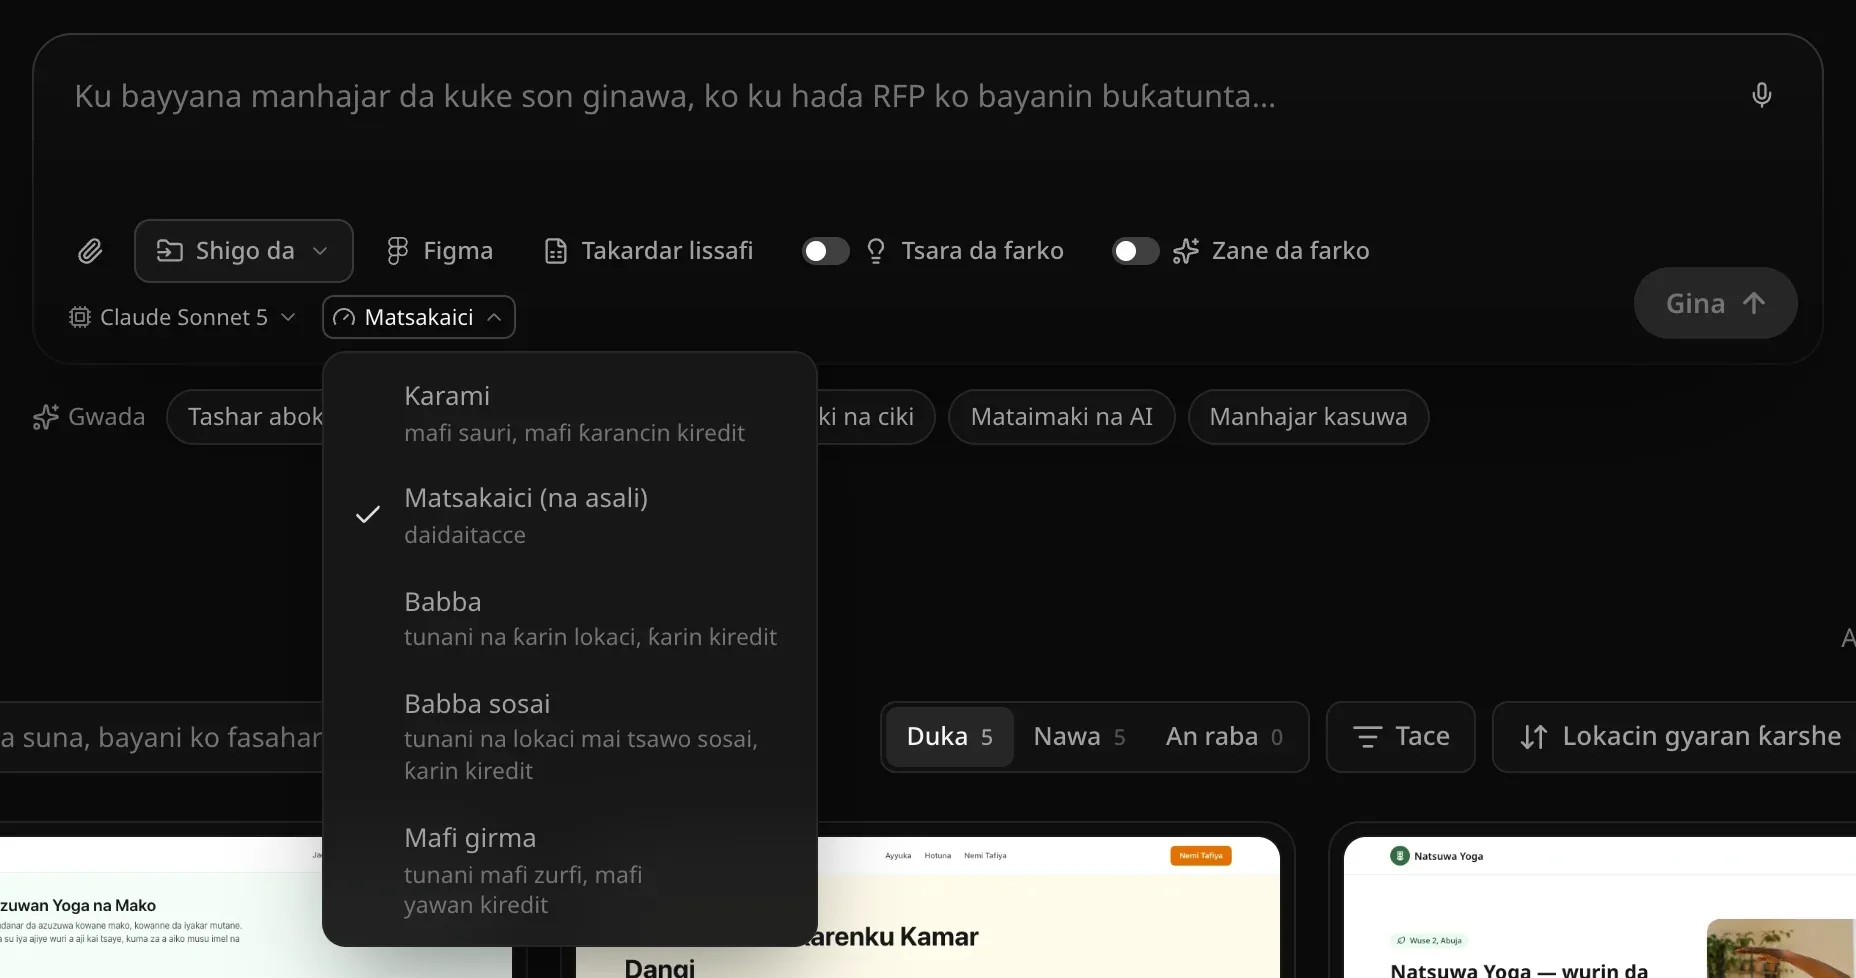Open Lokacin gyaran karshe sort dropdown
The width and height of the screenshot is (1856, 978).
click(1675, 737)
